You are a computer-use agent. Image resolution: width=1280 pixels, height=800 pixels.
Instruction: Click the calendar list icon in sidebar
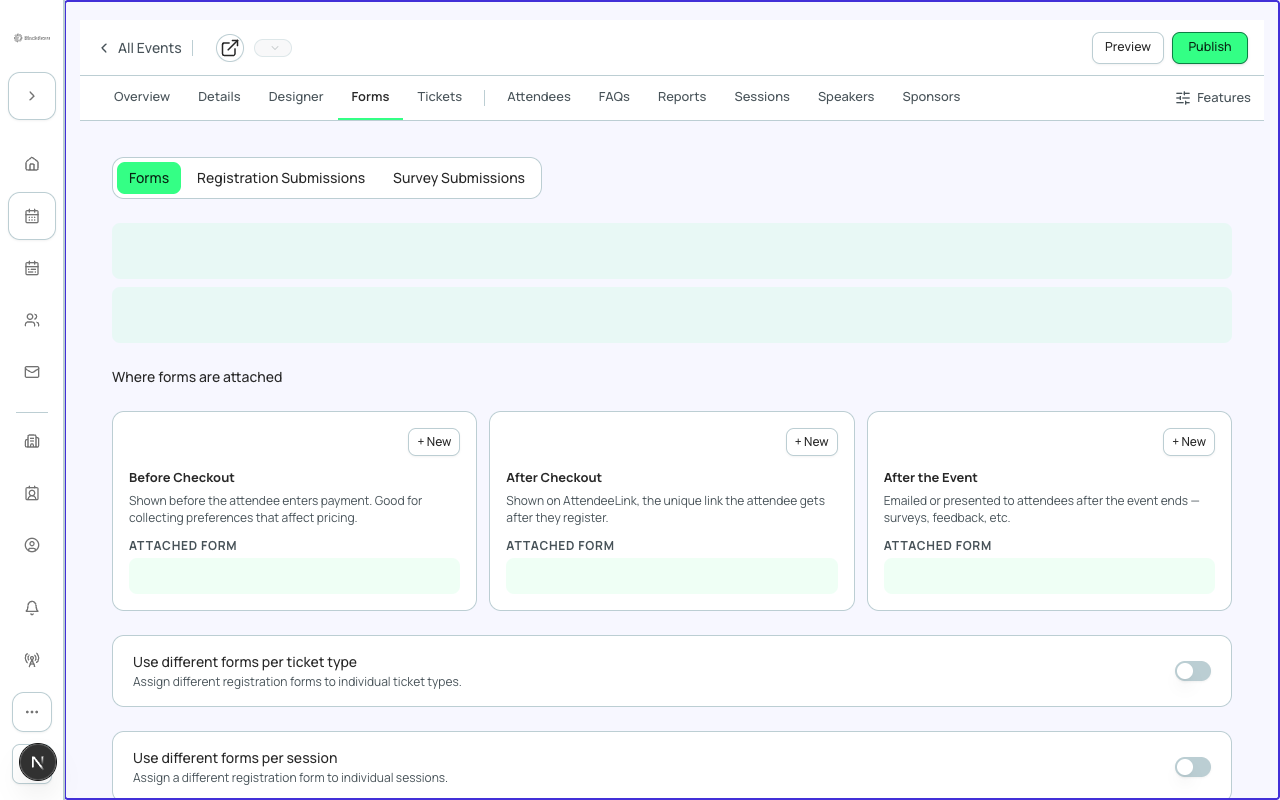pos(32,268)
